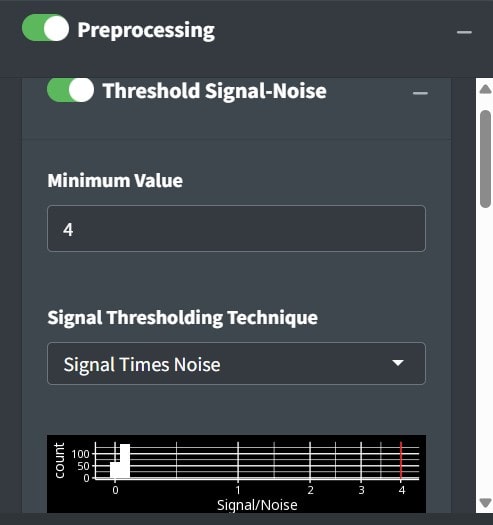Click the Threshold Signal-Noise header title

tap(214, 91)
